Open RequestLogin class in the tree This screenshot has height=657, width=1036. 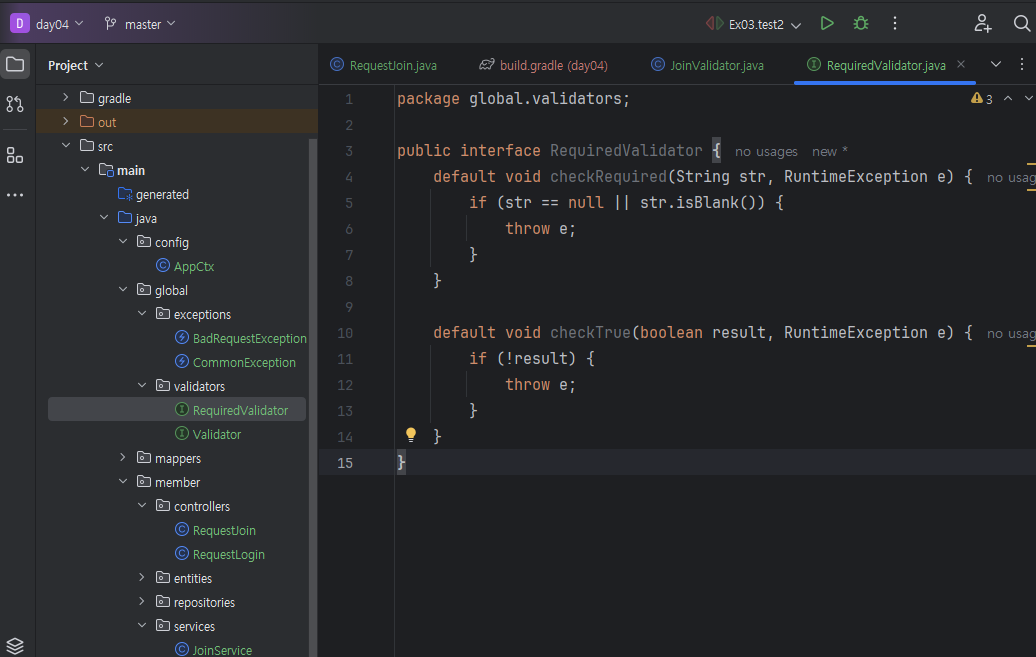click(229, 554)
